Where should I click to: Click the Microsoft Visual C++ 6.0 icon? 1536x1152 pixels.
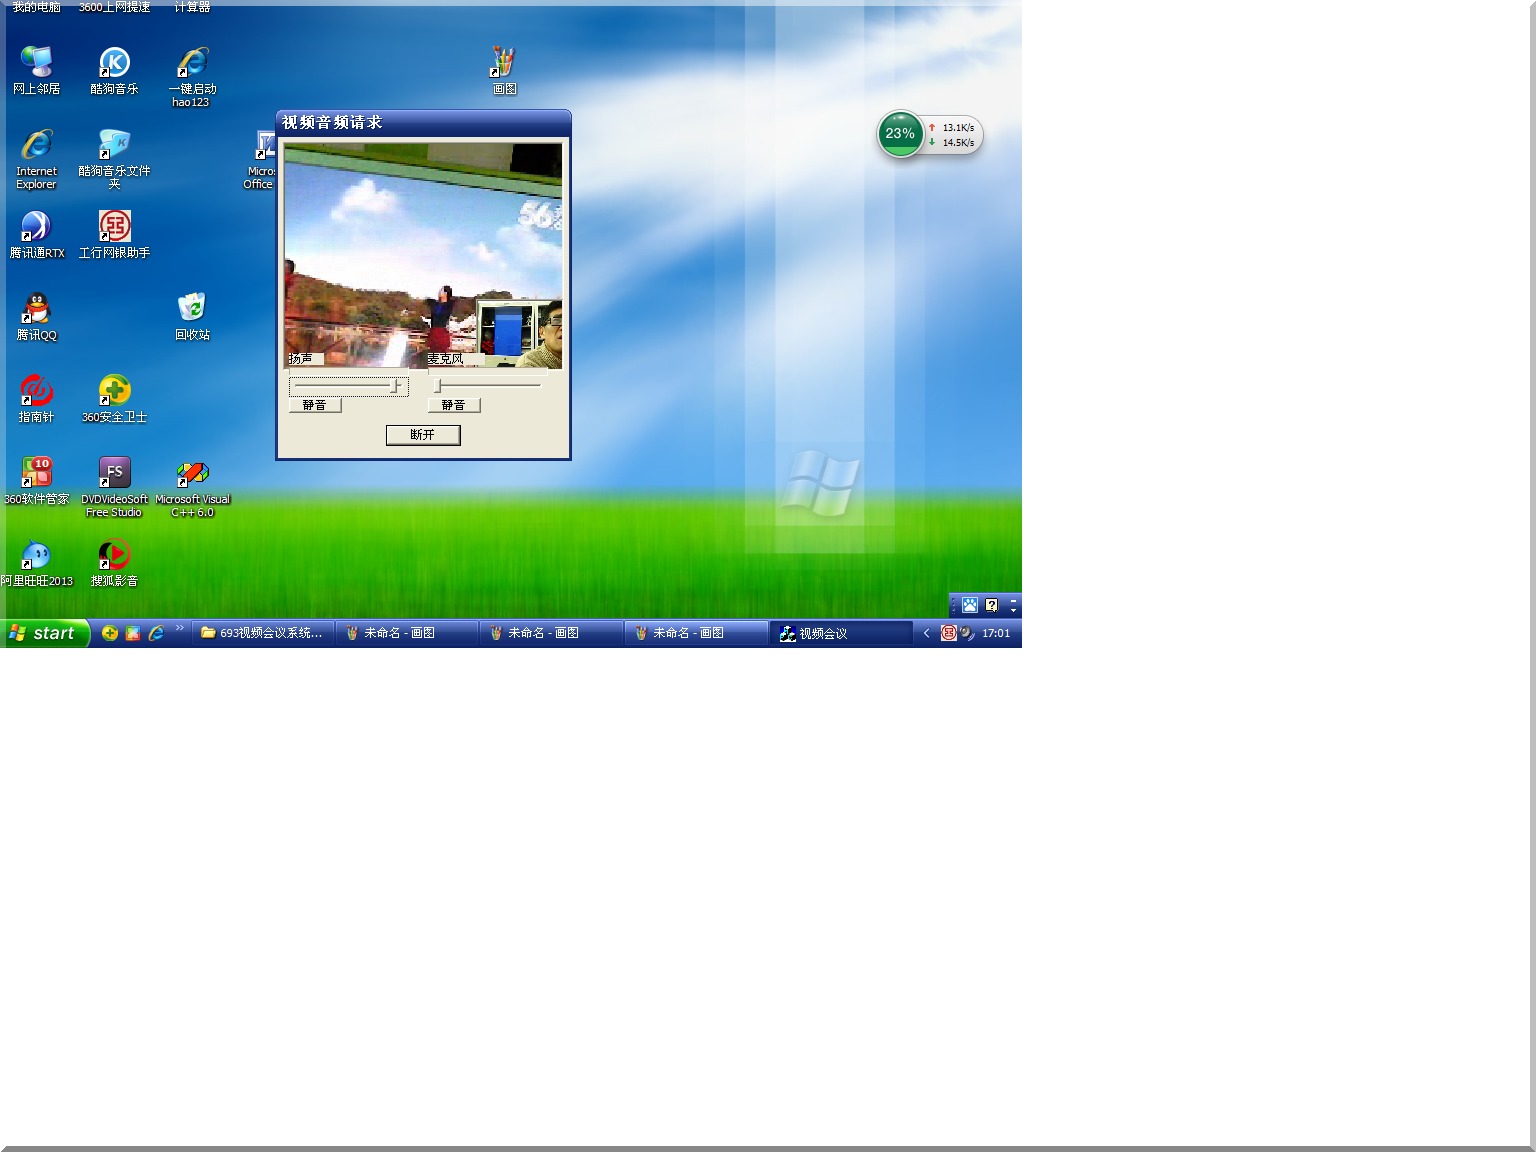[x=192, y=473]
